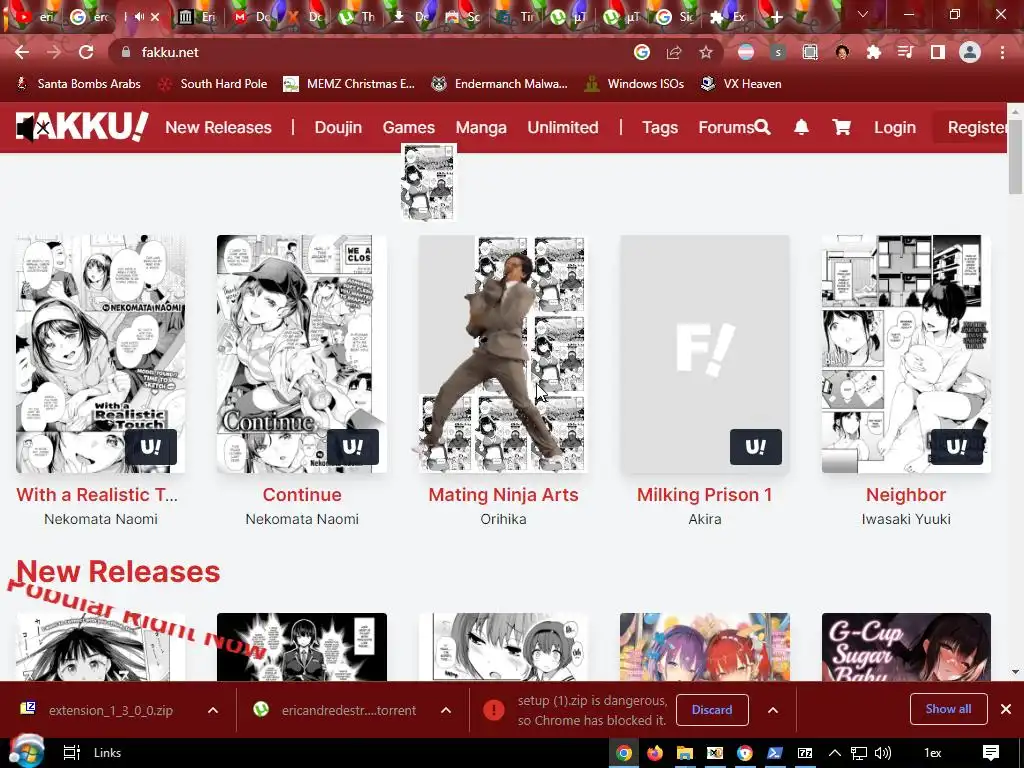The height and width of the screenshot is (768, 1024).
Task: Open the MEMZ Christmas bookmark
Action: coord(349,84)
